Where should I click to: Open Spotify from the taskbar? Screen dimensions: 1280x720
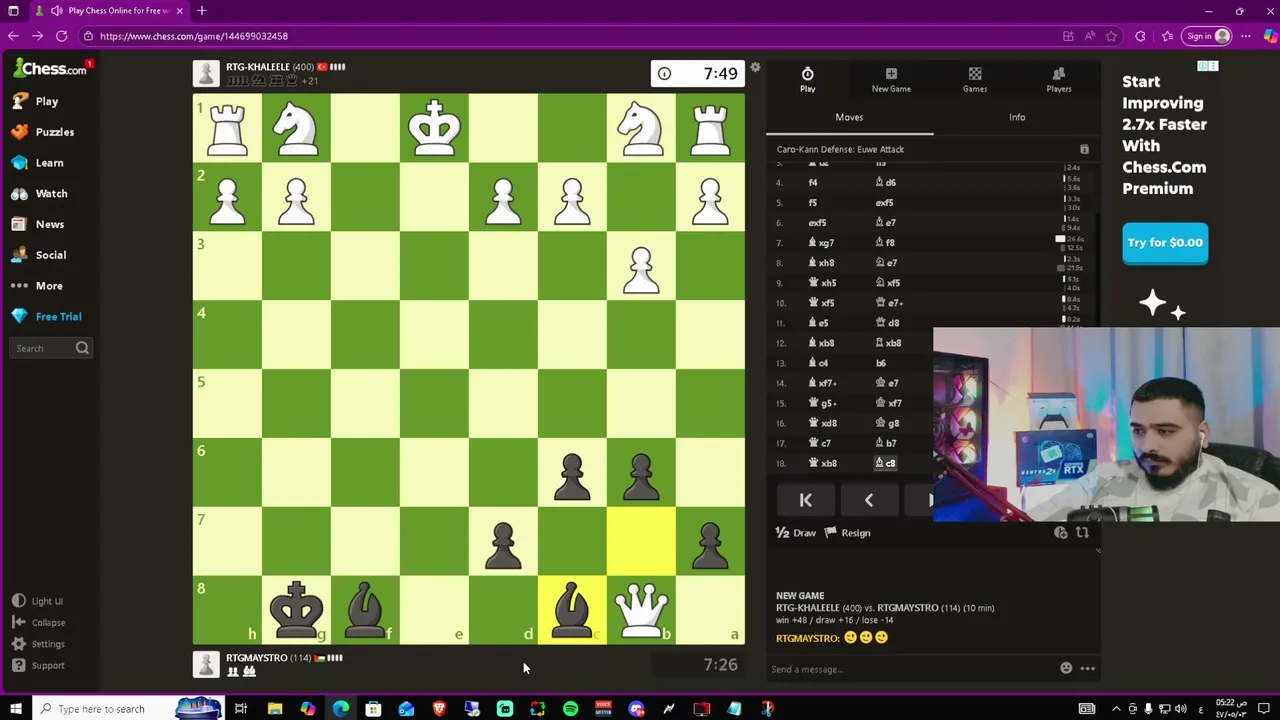pos(570,709)
